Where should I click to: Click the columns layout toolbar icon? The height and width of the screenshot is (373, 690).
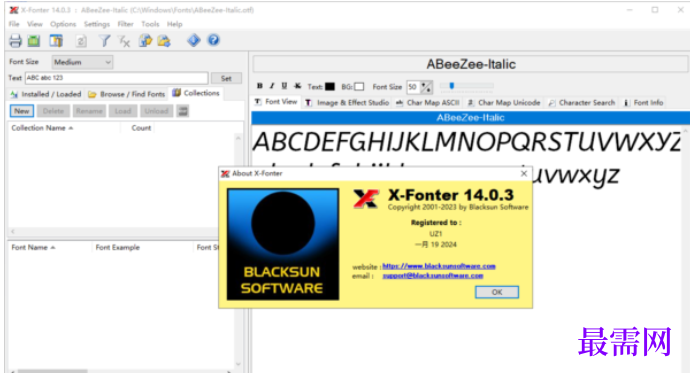pyautogui.click(x=56, y=41)
